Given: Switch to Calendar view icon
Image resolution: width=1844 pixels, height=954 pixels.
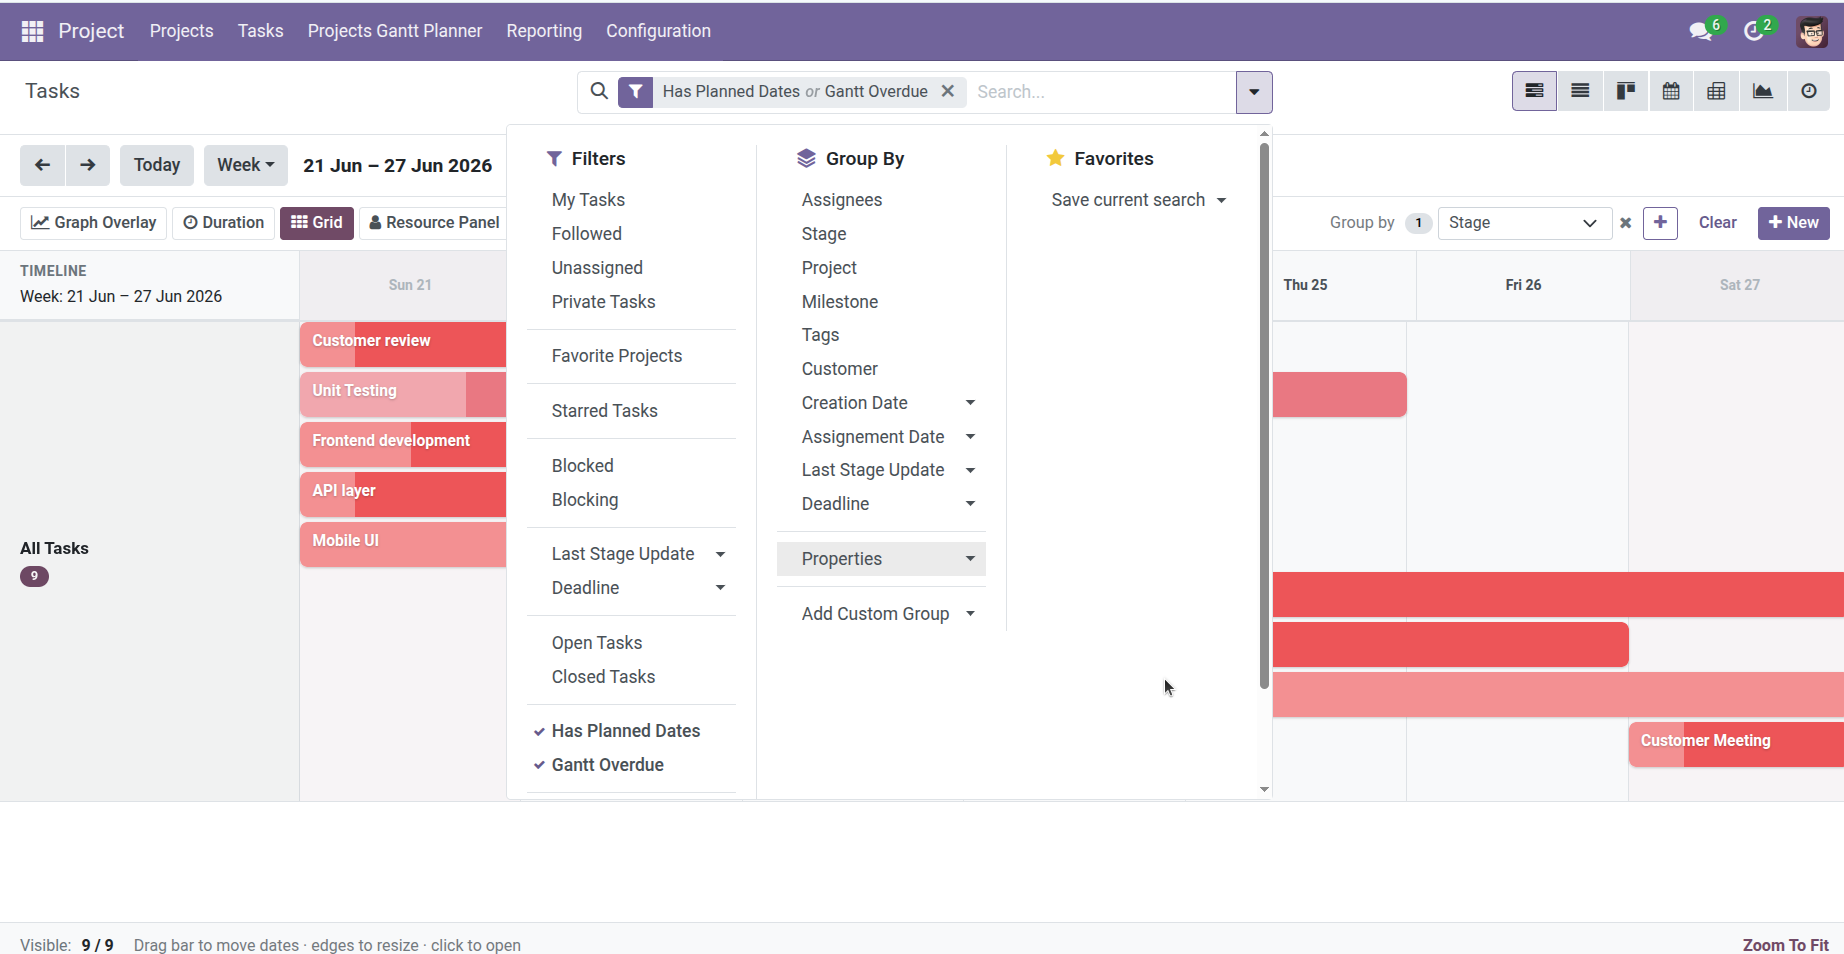Looking at the screenshot, I should point(1671,91).
